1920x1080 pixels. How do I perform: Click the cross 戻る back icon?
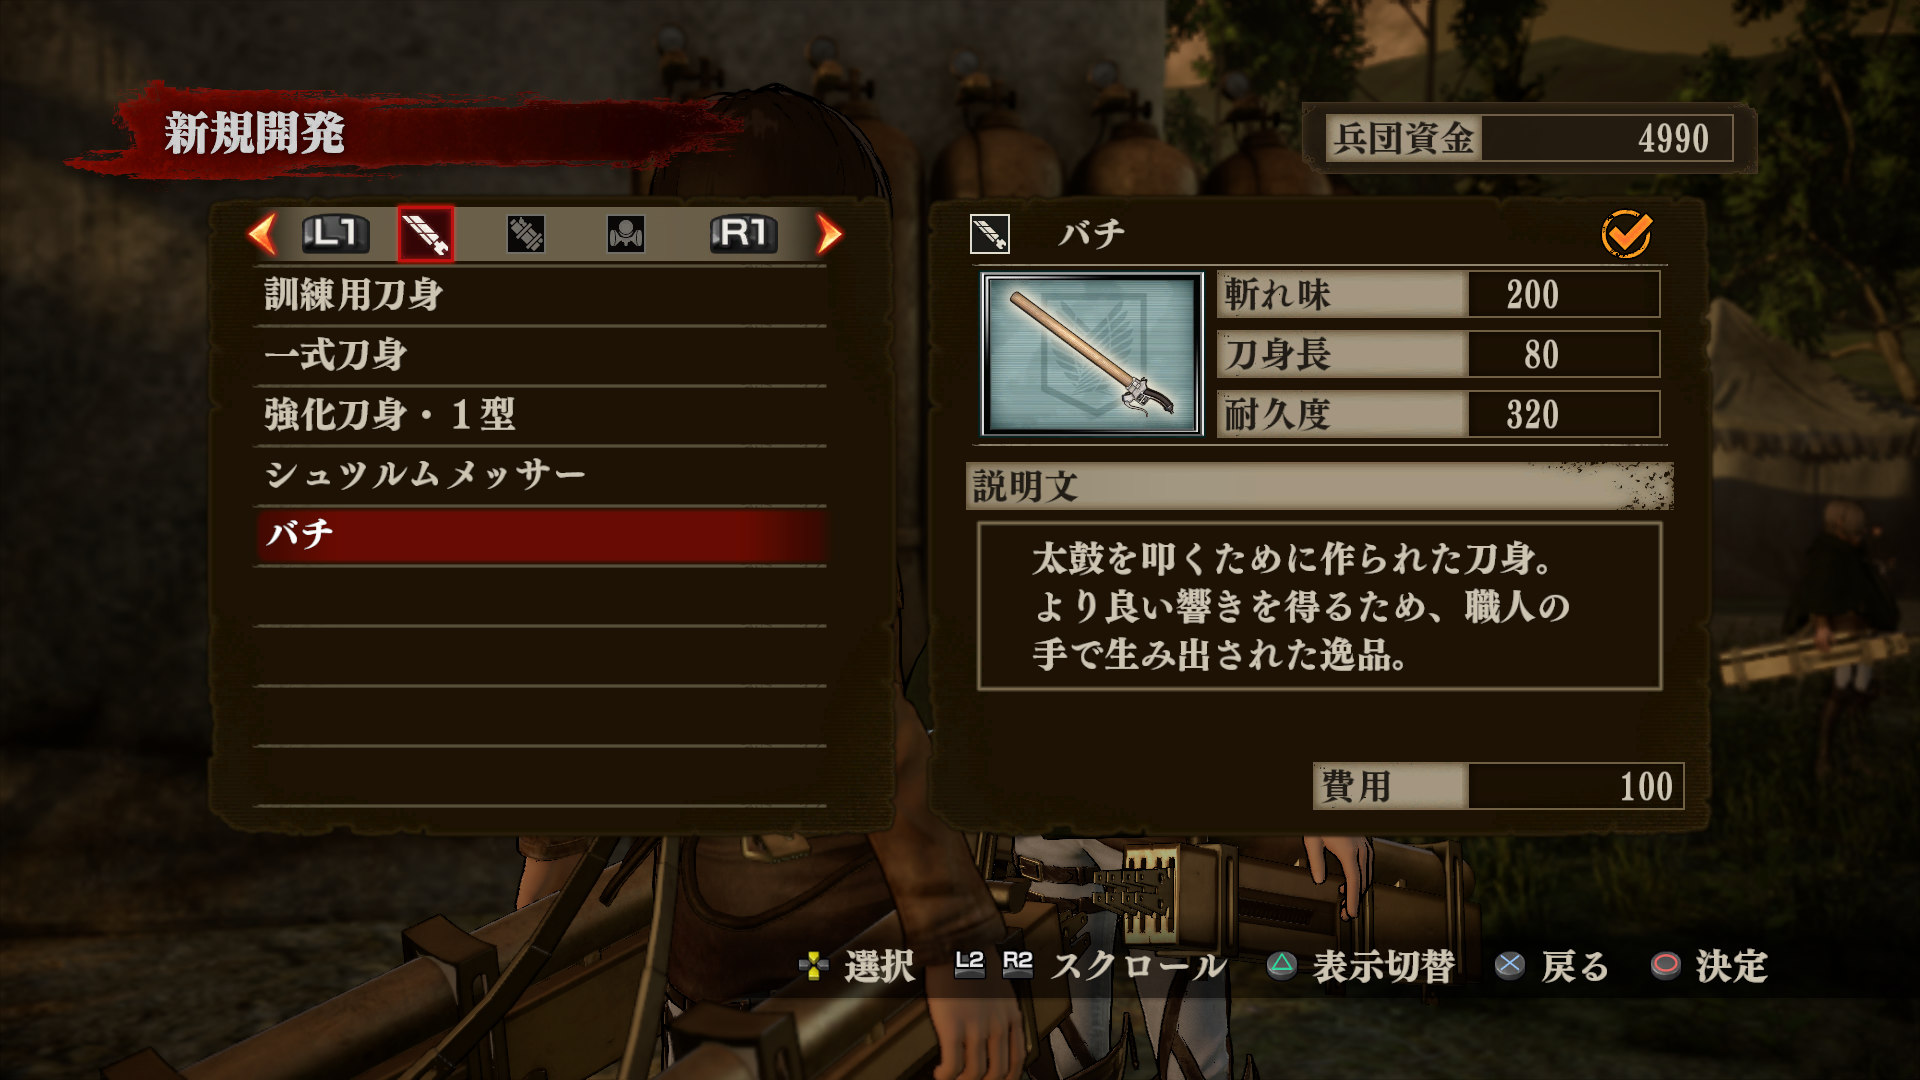click(x=1509, y=965)
